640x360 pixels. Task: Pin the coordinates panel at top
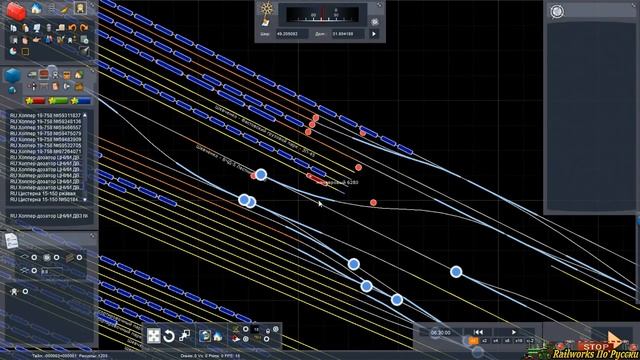point(379,4)
